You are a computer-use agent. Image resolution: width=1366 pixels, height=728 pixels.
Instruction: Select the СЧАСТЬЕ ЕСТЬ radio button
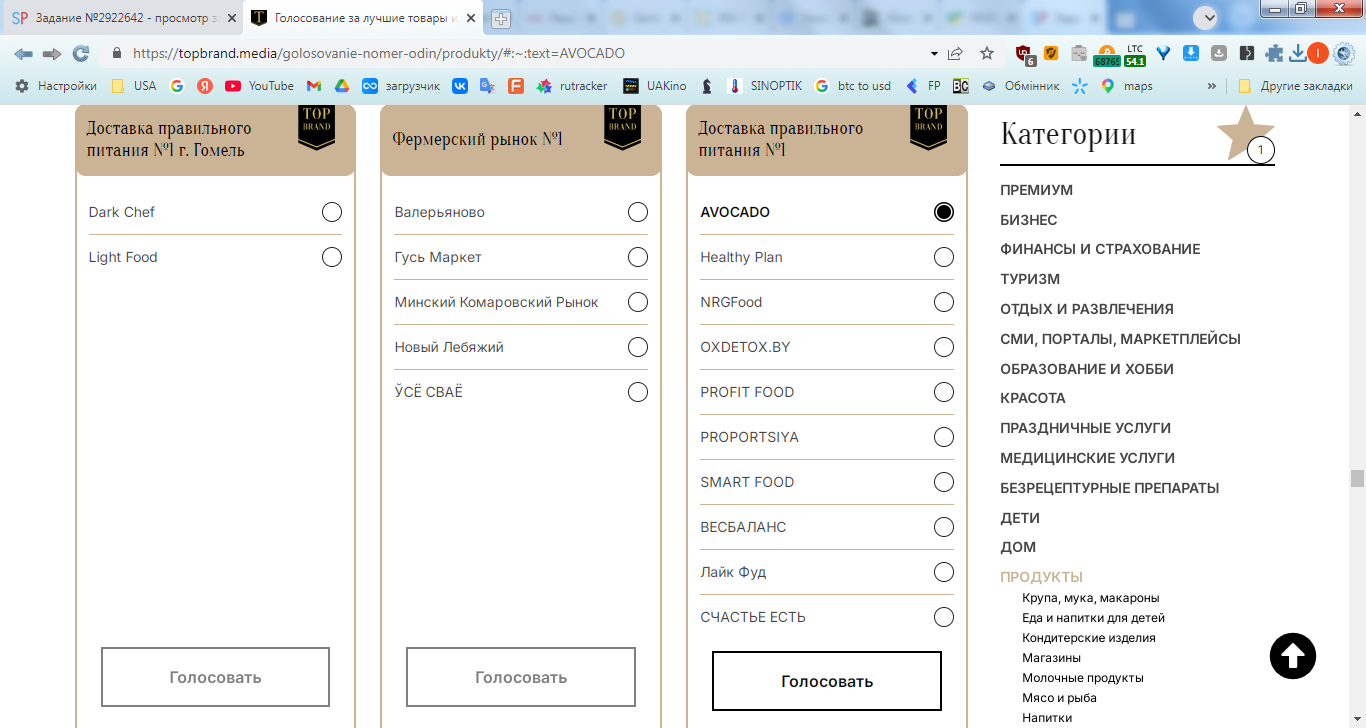pos(944,617)
